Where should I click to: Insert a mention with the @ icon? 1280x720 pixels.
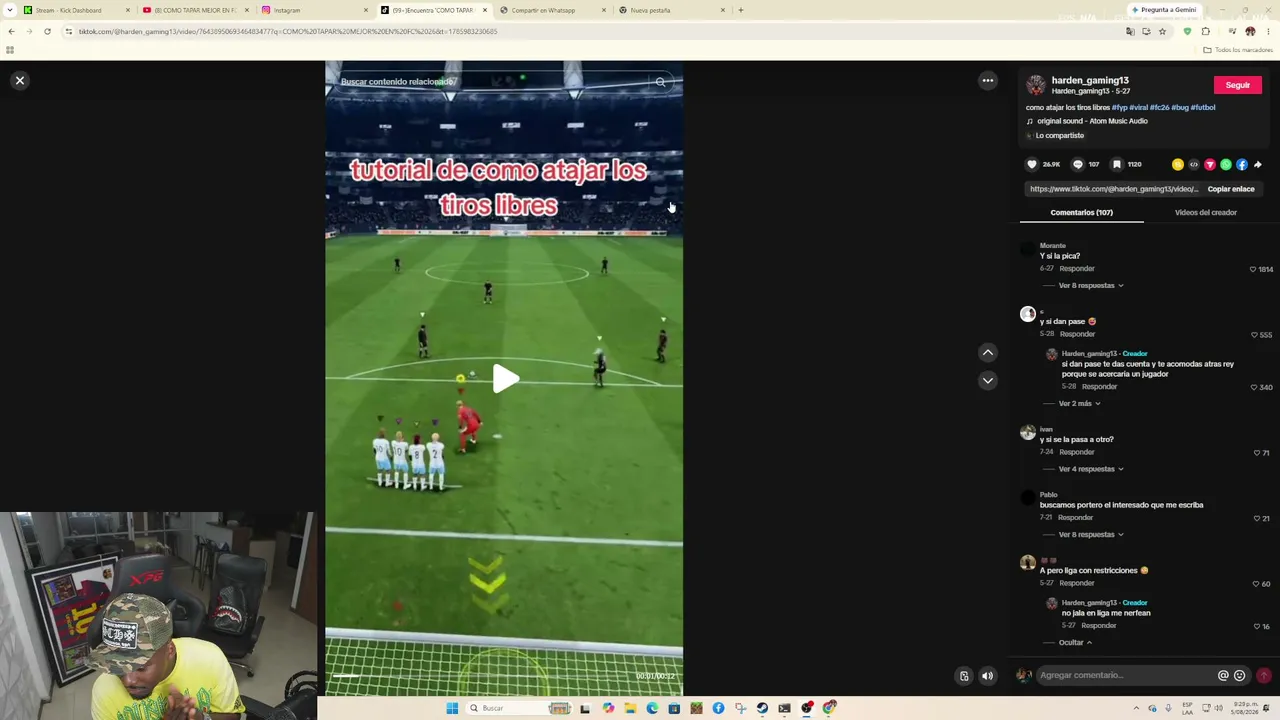coord(1223,675)
